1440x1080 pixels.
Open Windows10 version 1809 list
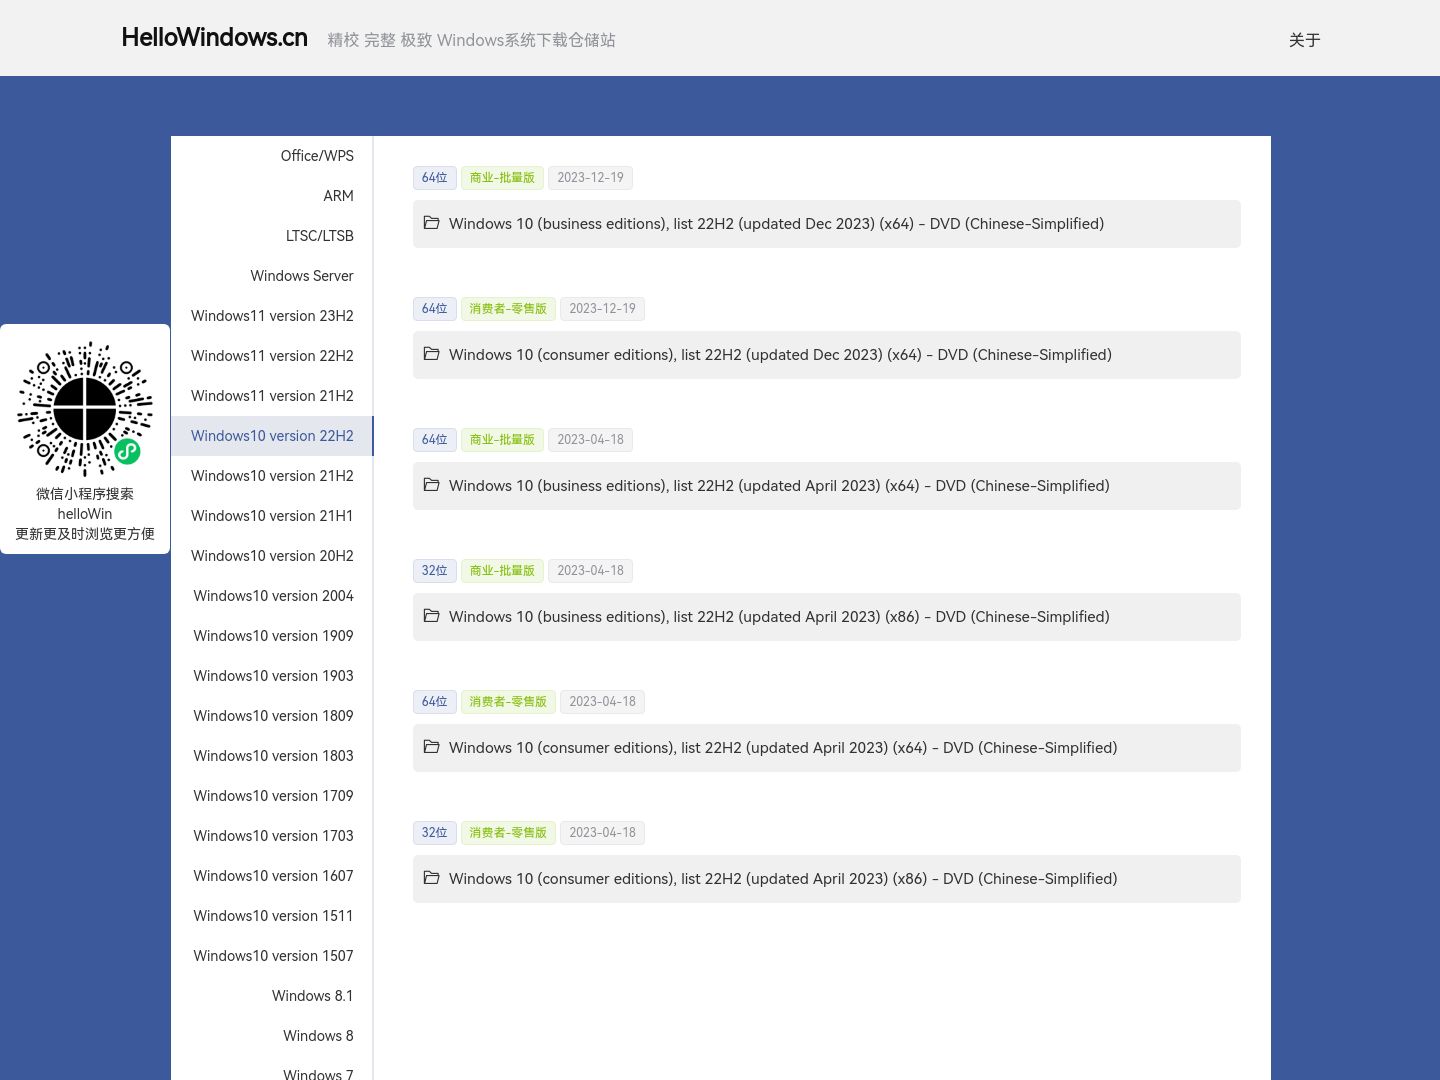point(272,716)
